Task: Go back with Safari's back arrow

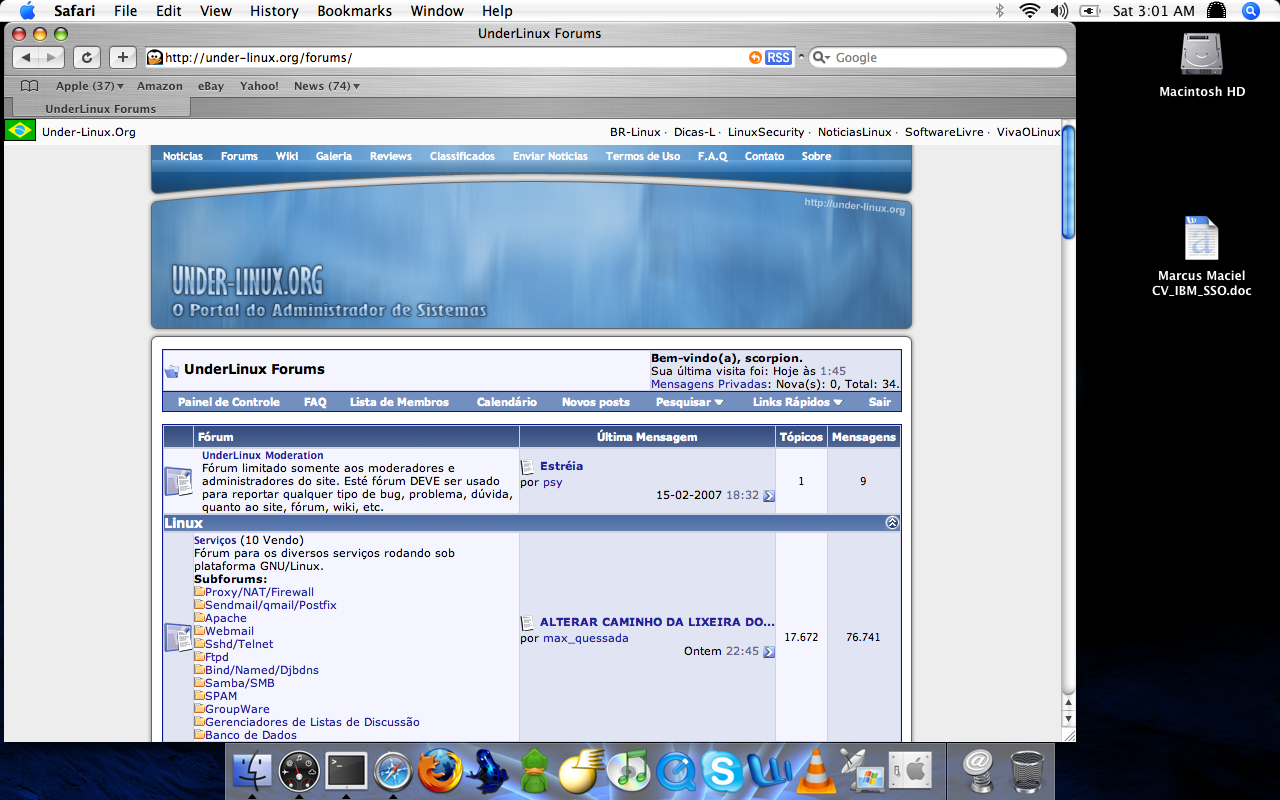Action: click(x=27, y=58)
